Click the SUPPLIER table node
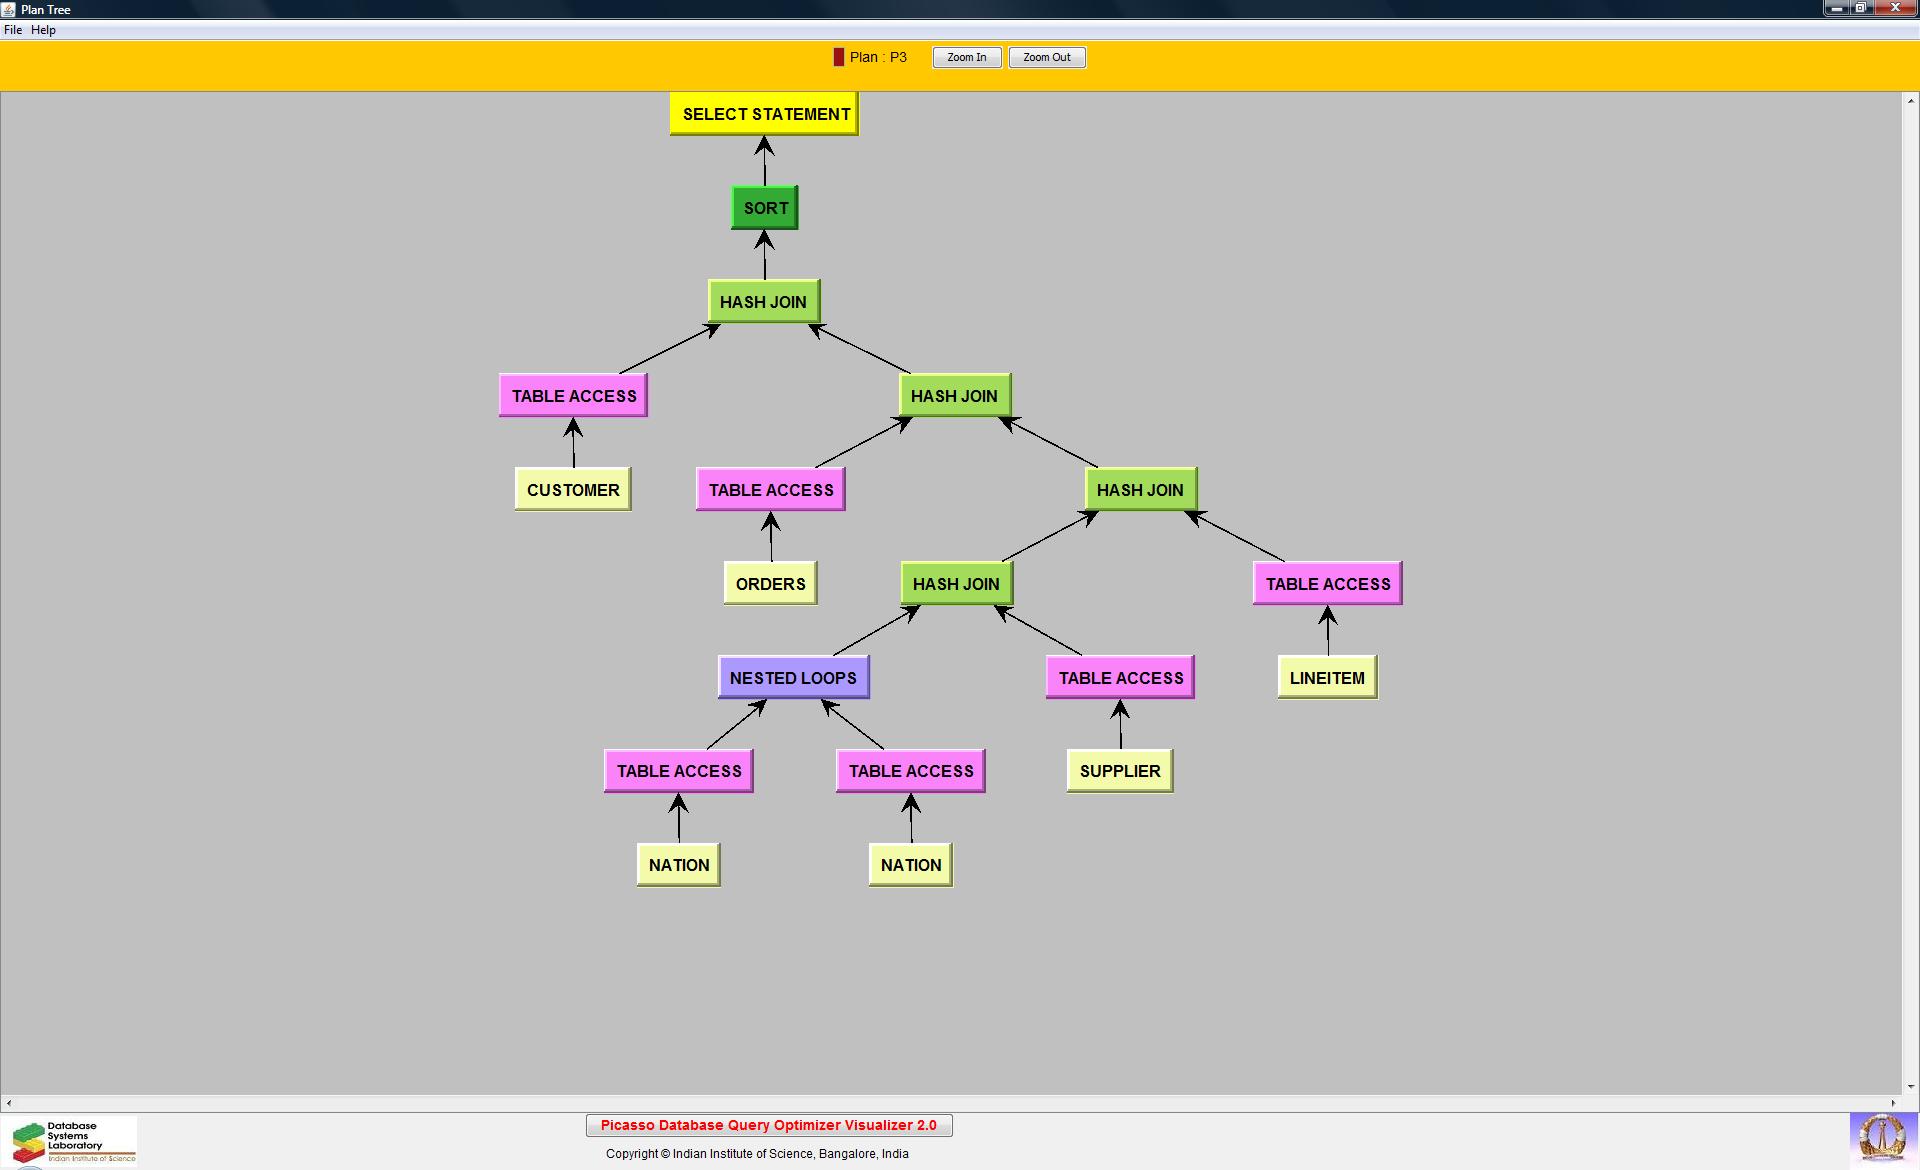The image size is (1920, 1170). (x=1119, y=771)
